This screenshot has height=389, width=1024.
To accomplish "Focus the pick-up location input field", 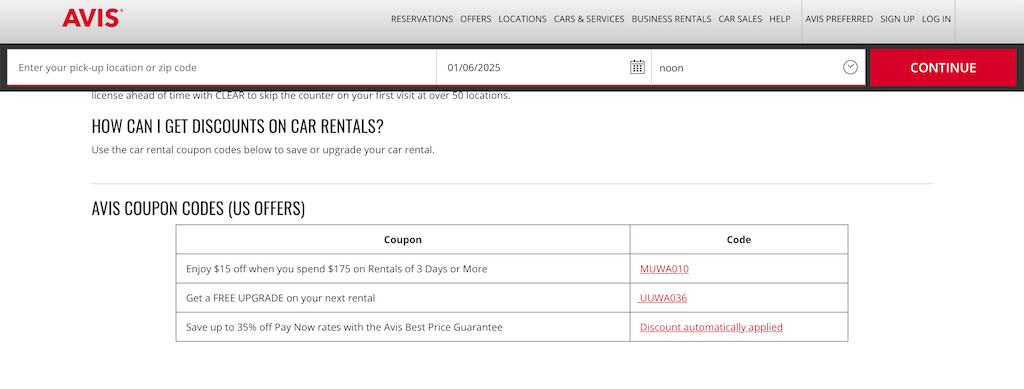I will (x=221, y=67).
